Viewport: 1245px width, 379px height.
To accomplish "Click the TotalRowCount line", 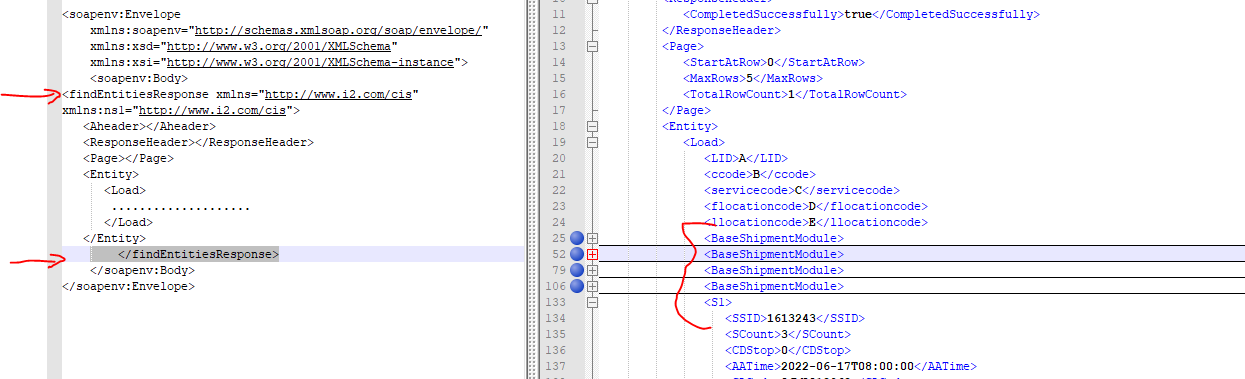I will click(795, 94).
